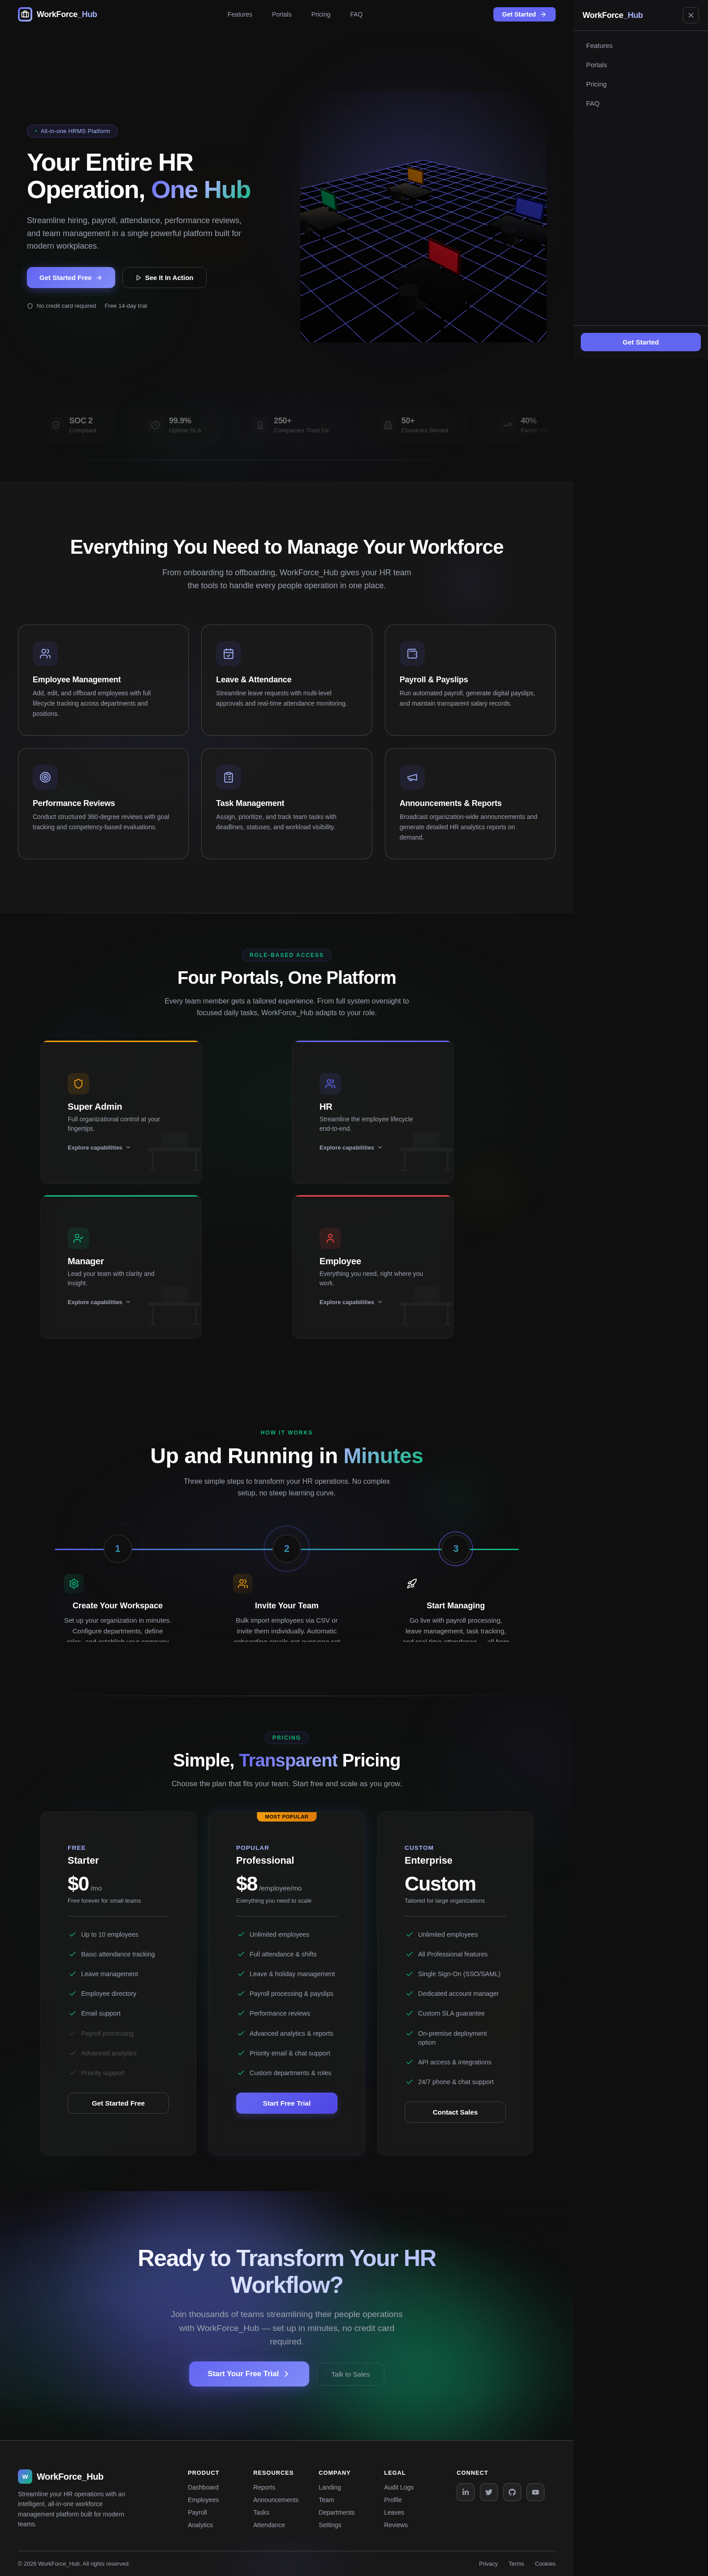Click the MOST POPULAR badge on Professional plan
The image size is (708, 2576).
(287, 1816)
